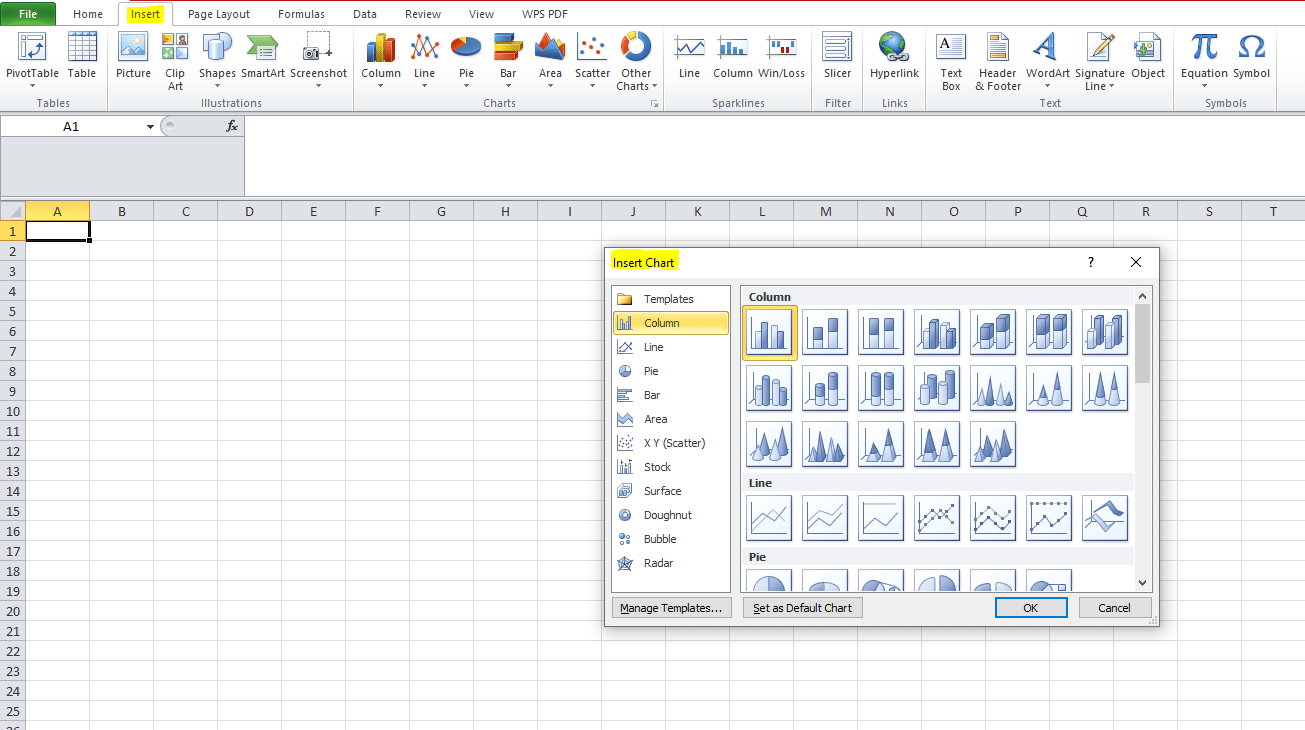Click the fx Insert Function icon
This screenshot has width=1305, height=730.
pos(232,126)
